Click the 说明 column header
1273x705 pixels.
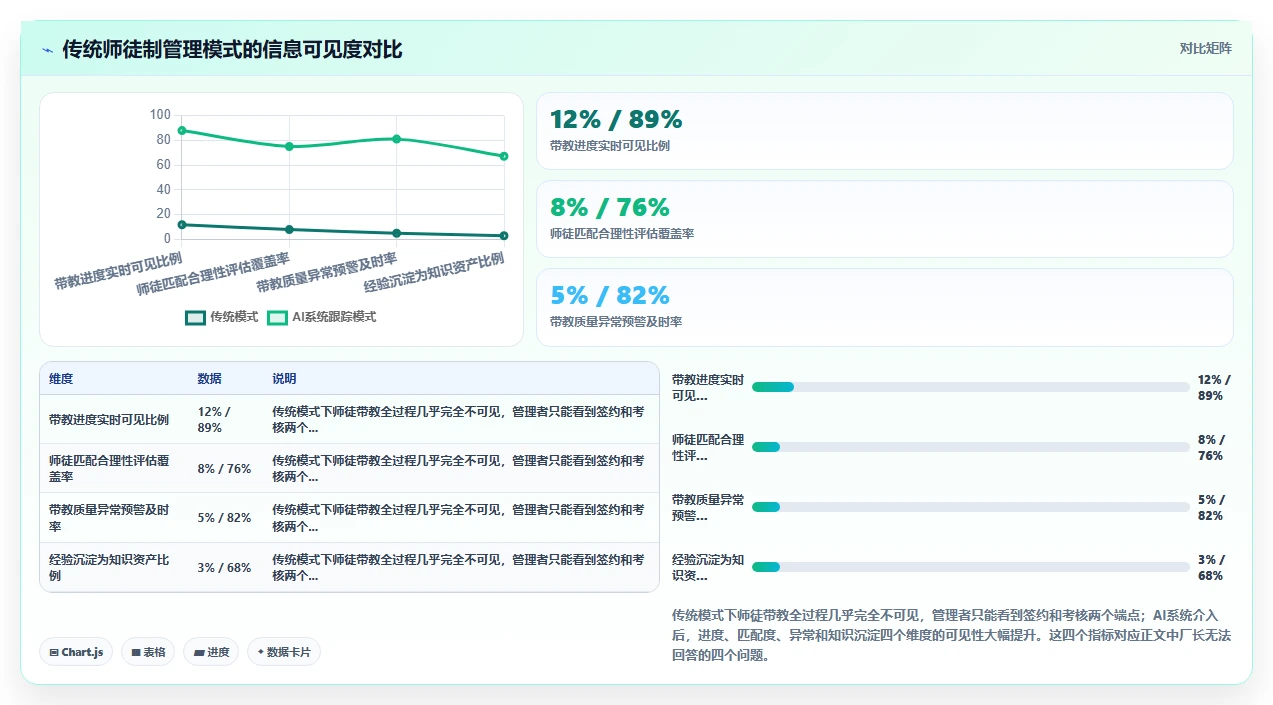(284, 379)
